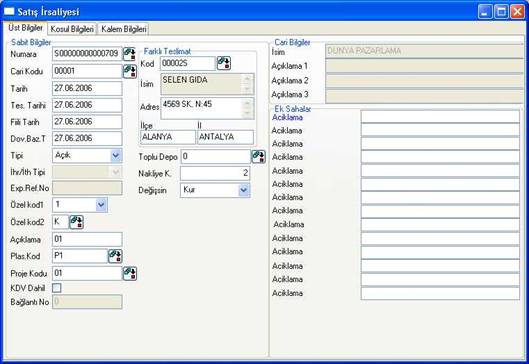Click the Fiili Tarih date field
The width and height of the screenshot is (529, 364).
point(87,122)
